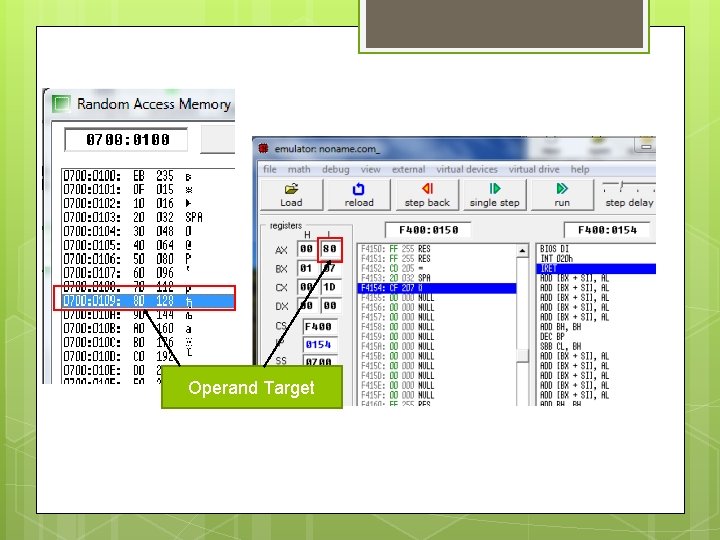The height and width of the screenshot is (540, 720).
Task: Open the virtual devices menu
Action: (467, 169)
